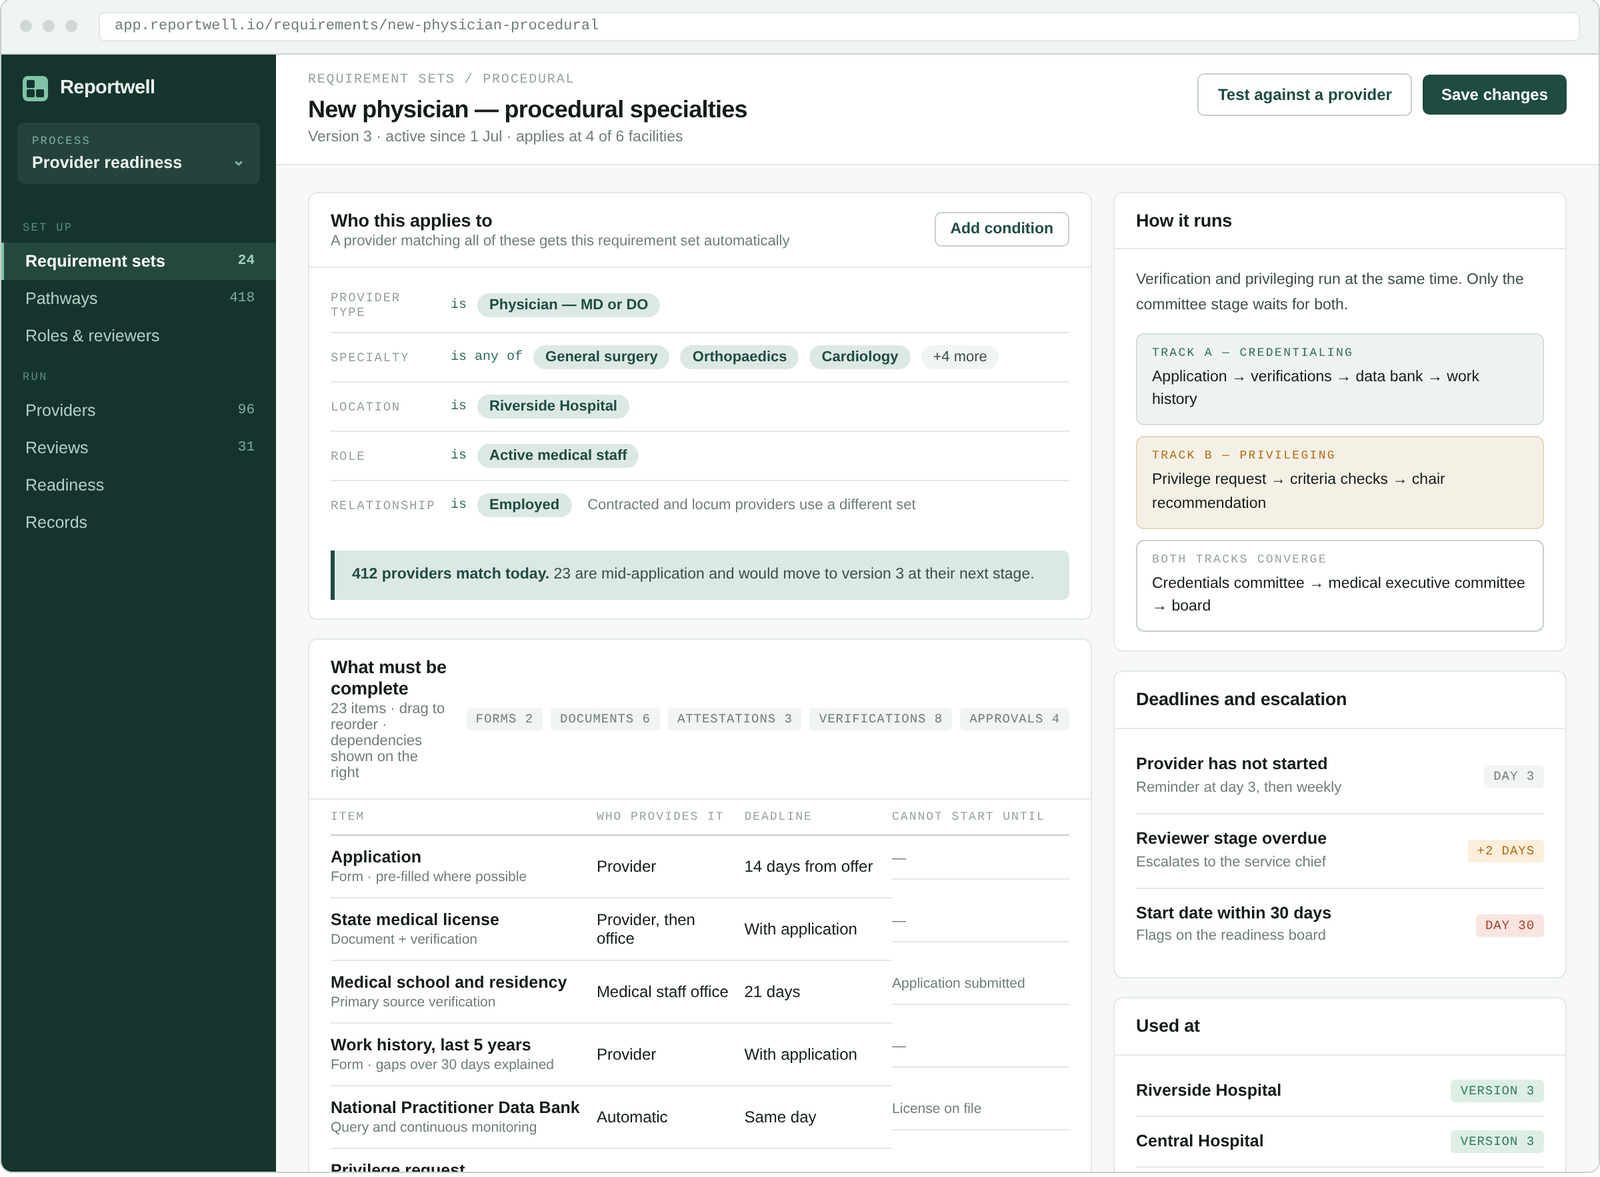
Task: Filter items by Forms tab
Action: [504, 719]
